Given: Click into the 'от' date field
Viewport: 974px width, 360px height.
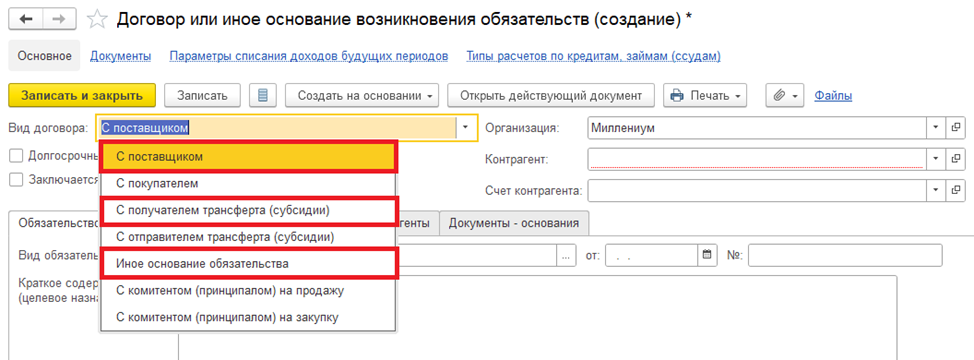Looking at the screenshot, I should [x=652, y=255].
